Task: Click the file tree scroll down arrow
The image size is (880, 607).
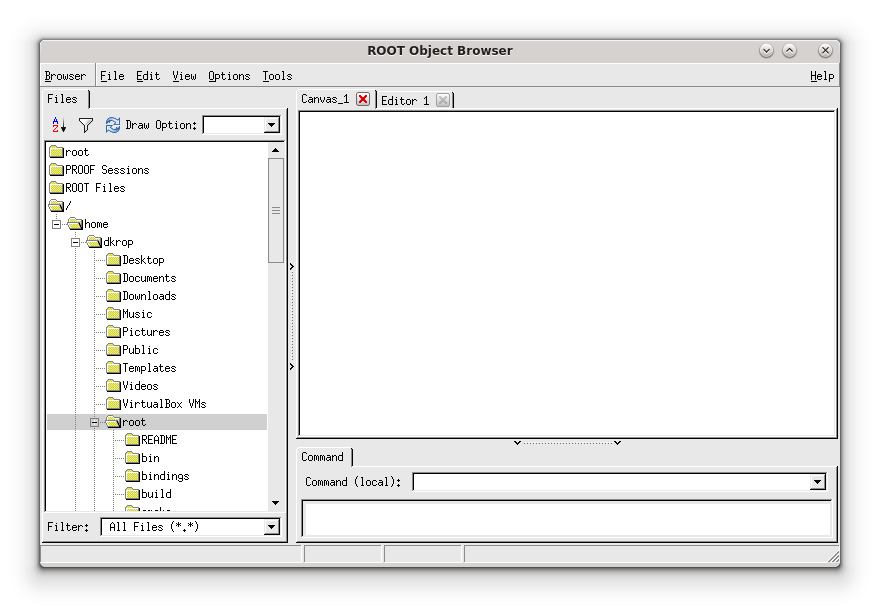Action: pyautogui.click(x=276, y=503)
